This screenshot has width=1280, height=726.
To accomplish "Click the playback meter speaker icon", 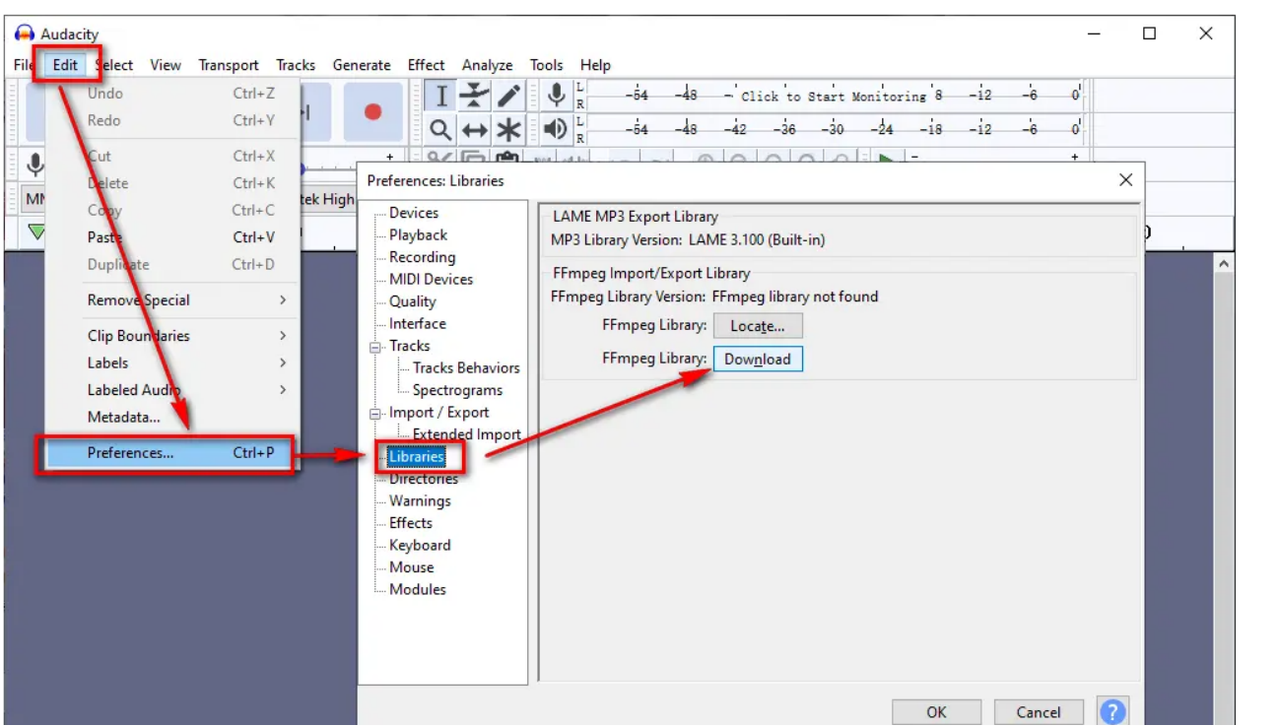I will click(x=556, y=129).
